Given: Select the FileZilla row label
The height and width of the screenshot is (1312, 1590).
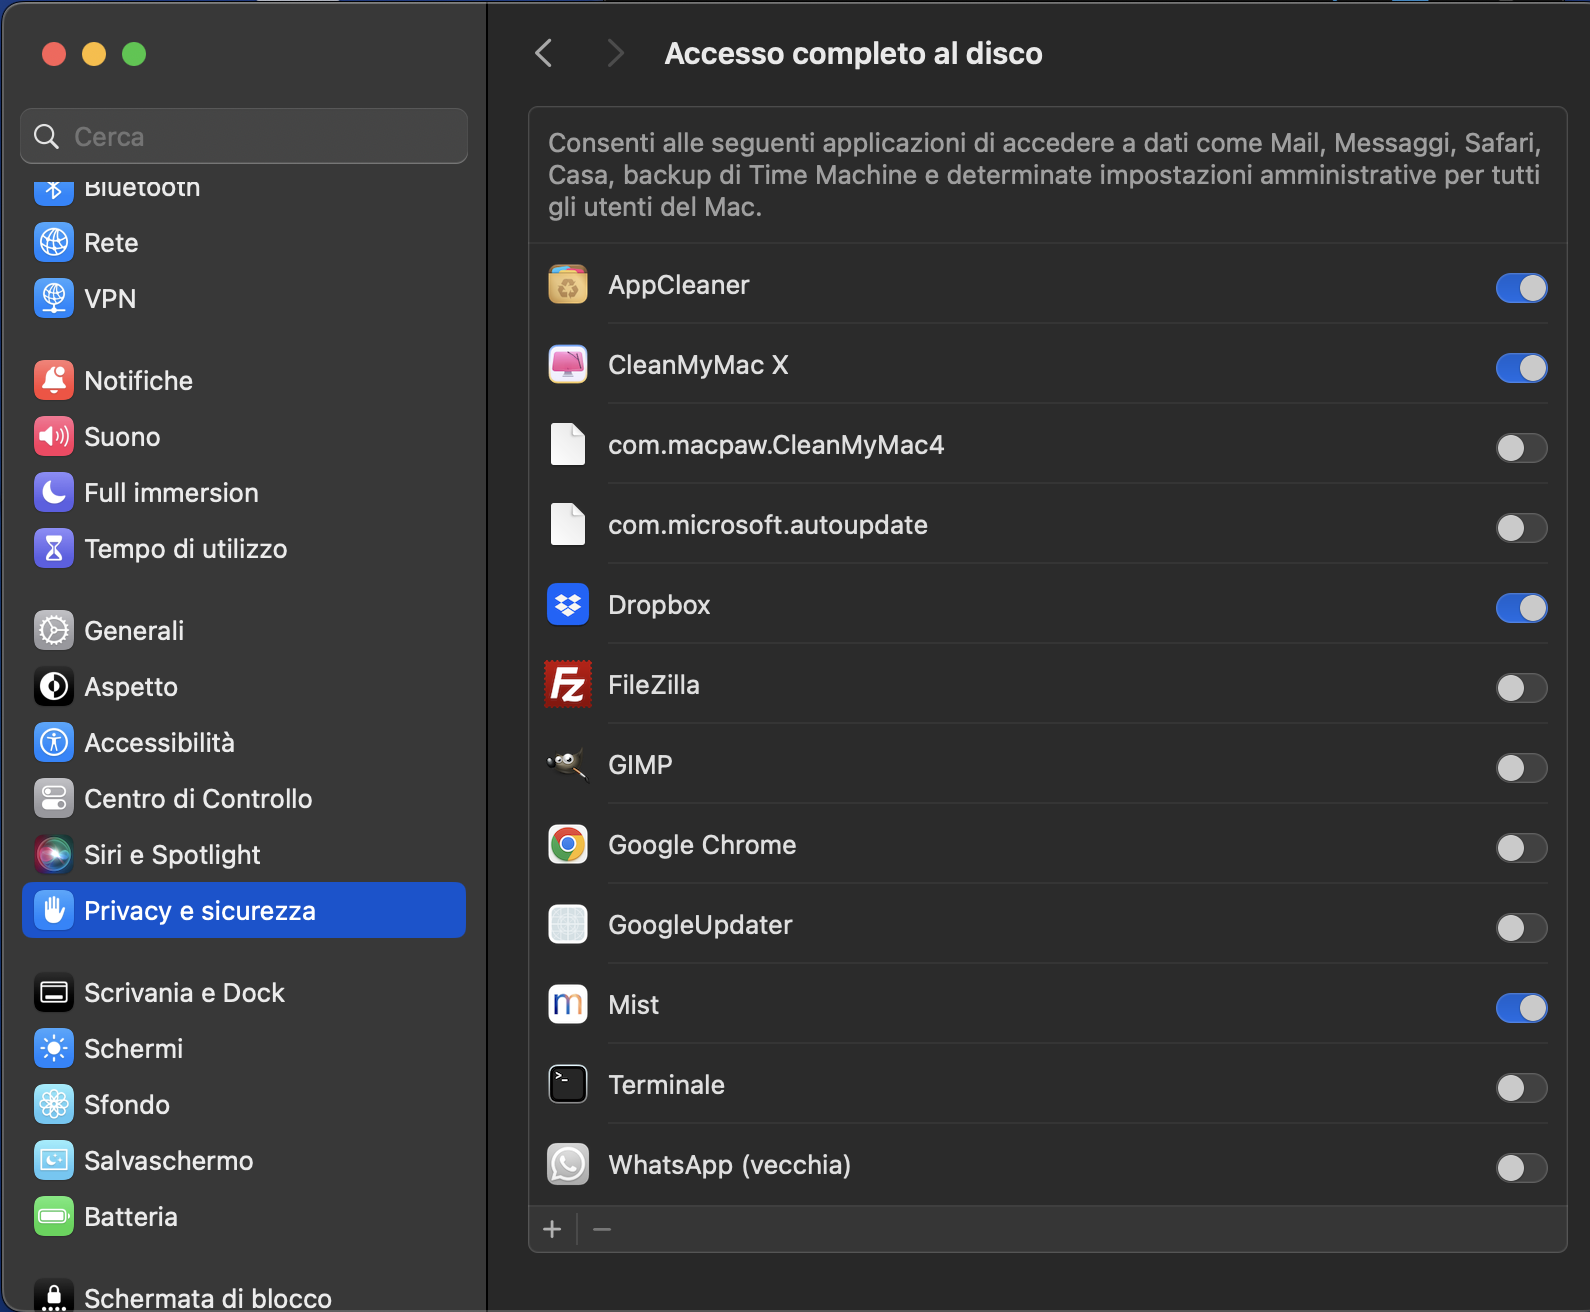Looking at the screenshot, I should [654, 685].
